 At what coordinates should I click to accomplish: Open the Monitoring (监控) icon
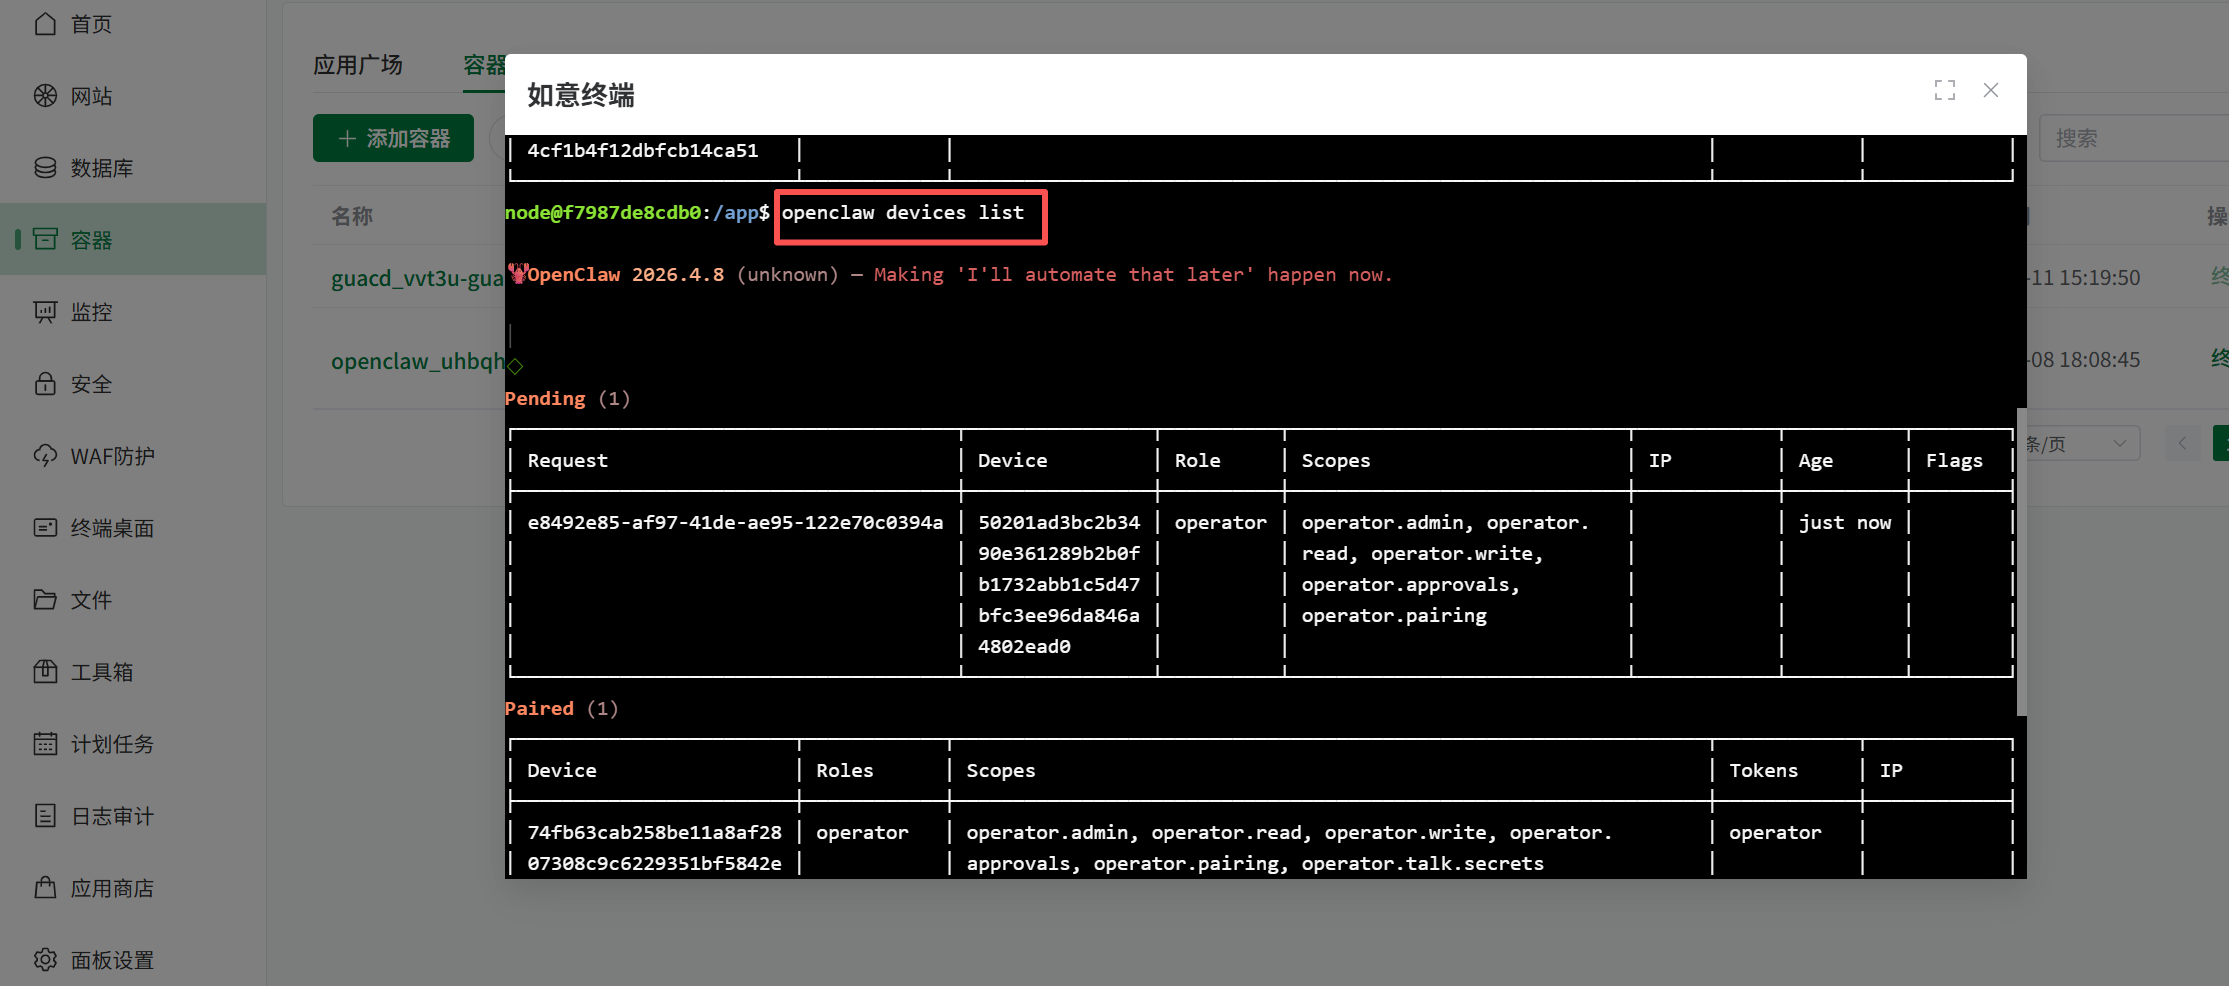45,312
